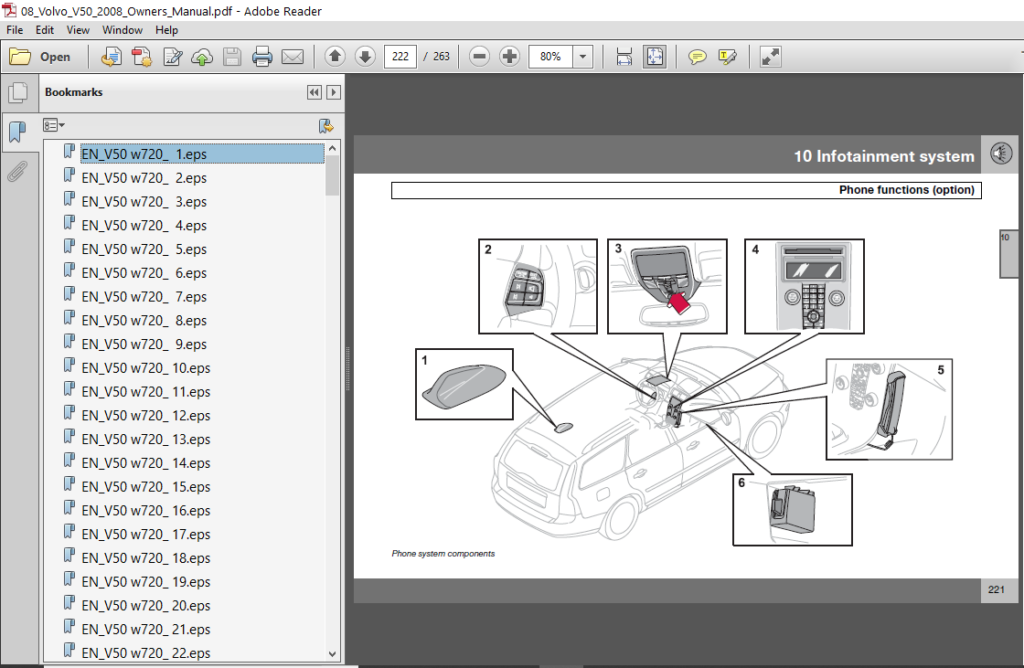This screenshot has height=668, width=1024.
Task: Open the Attachments paperclip panel
Action: [18, 172]
